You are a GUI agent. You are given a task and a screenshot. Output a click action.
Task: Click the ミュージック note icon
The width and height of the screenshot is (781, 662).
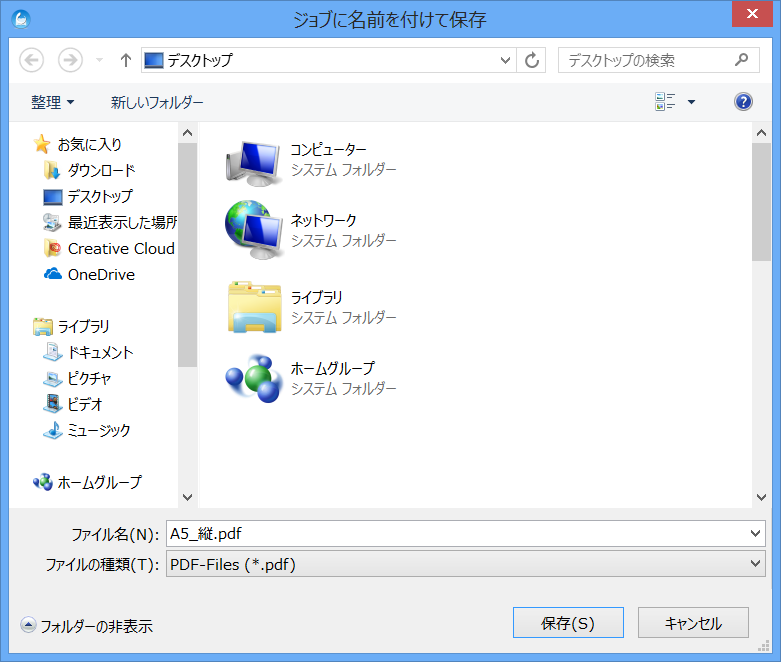tap(52, 430)
